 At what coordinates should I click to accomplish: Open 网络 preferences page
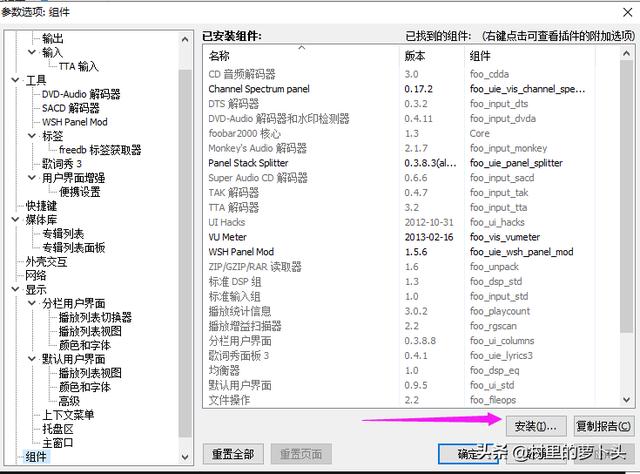tap(36, 276)
